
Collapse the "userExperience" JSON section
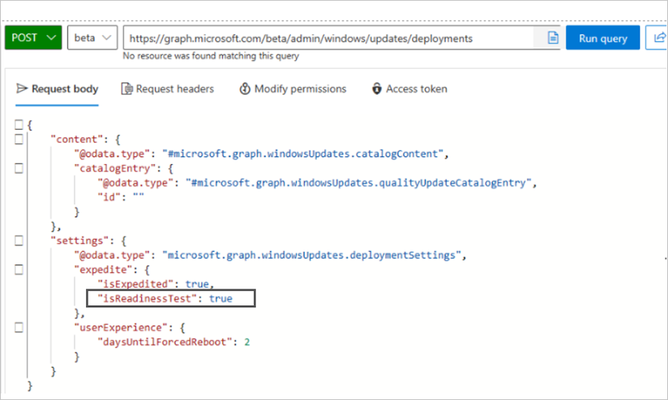19,328
